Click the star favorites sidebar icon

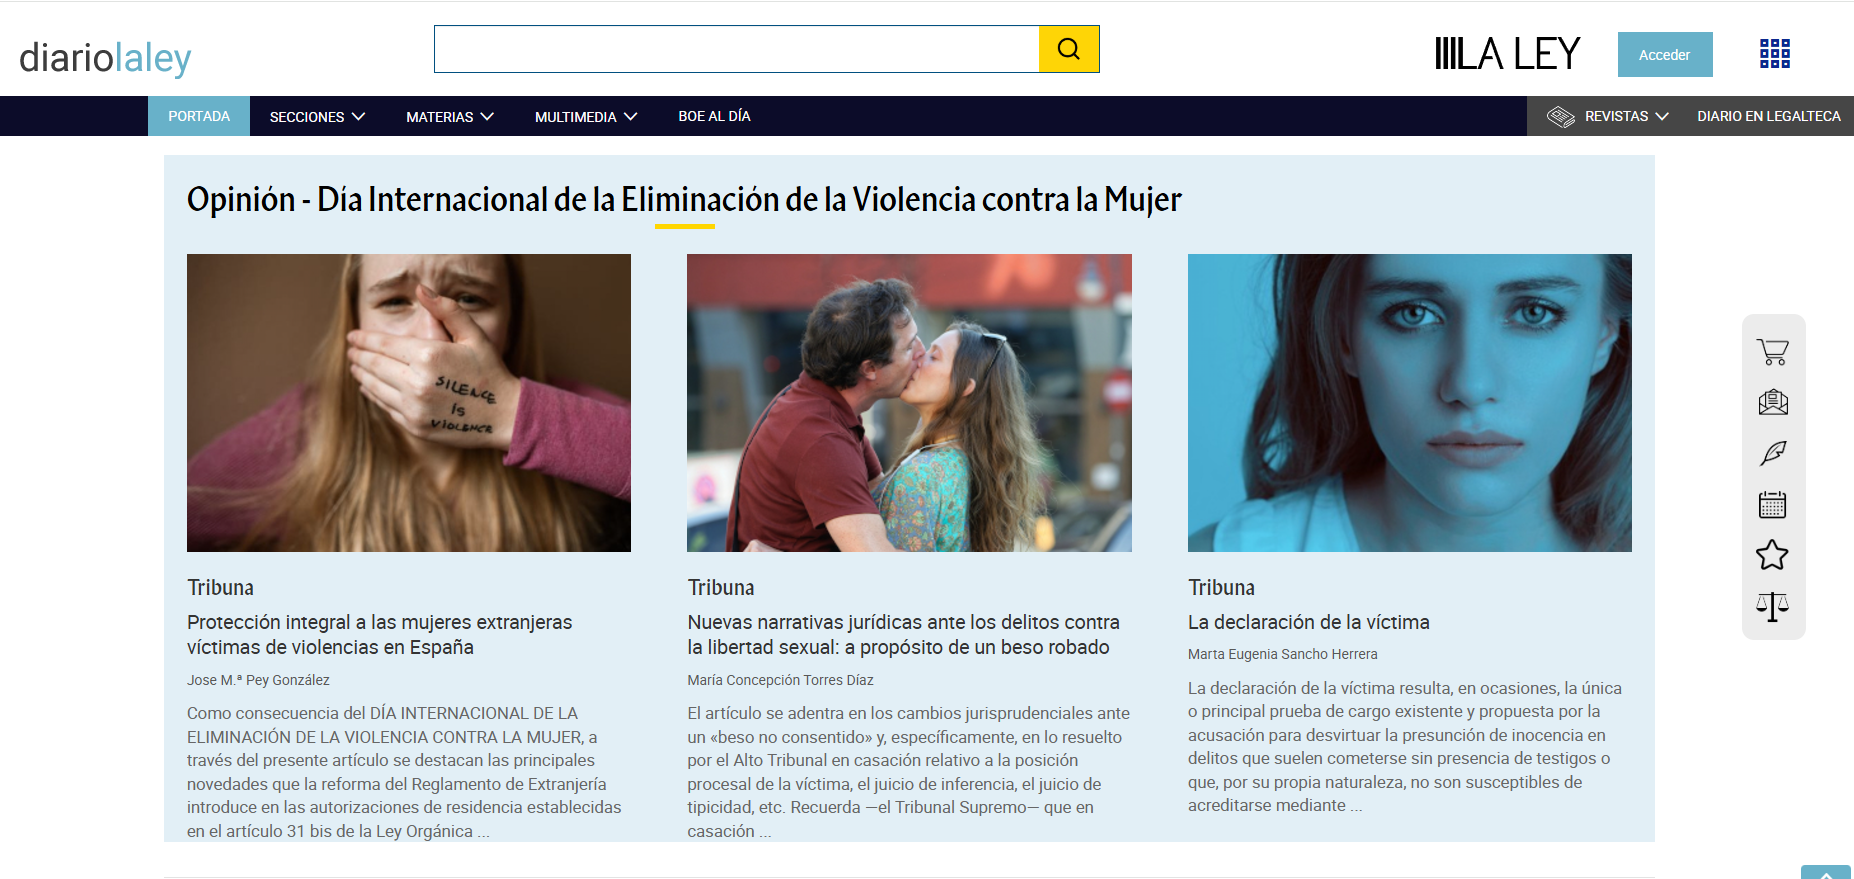click(x=1772, y=555)
